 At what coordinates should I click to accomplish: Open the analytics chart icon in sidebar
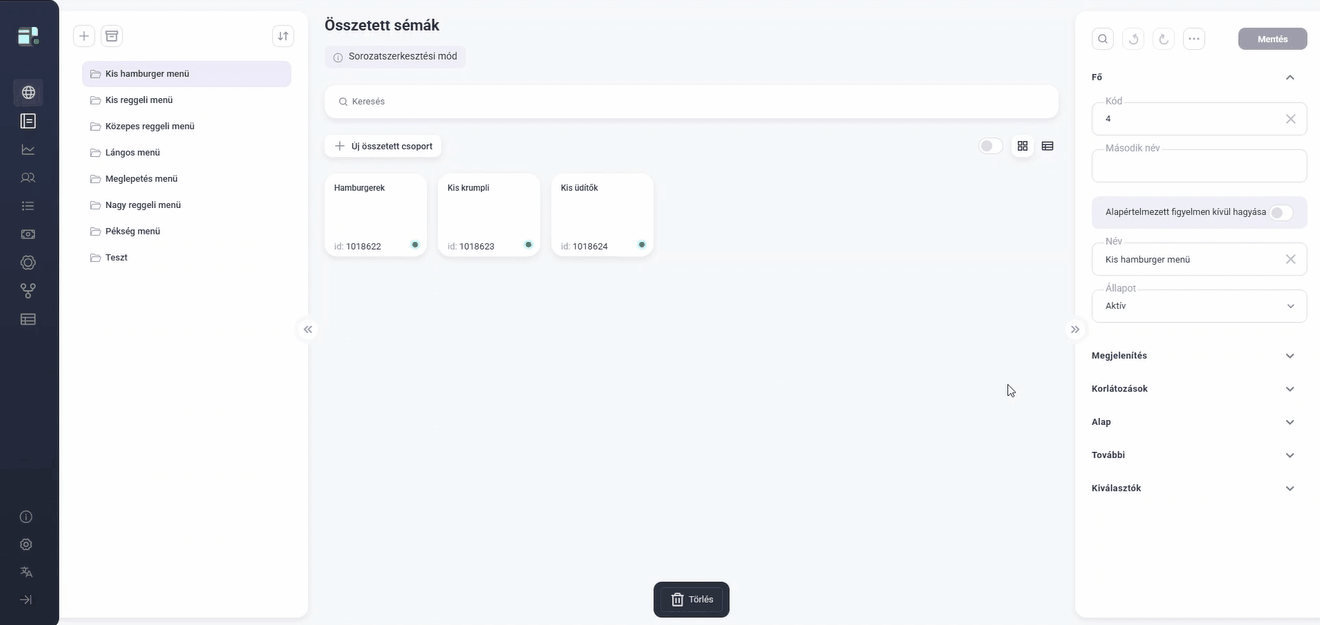point(28,149)
